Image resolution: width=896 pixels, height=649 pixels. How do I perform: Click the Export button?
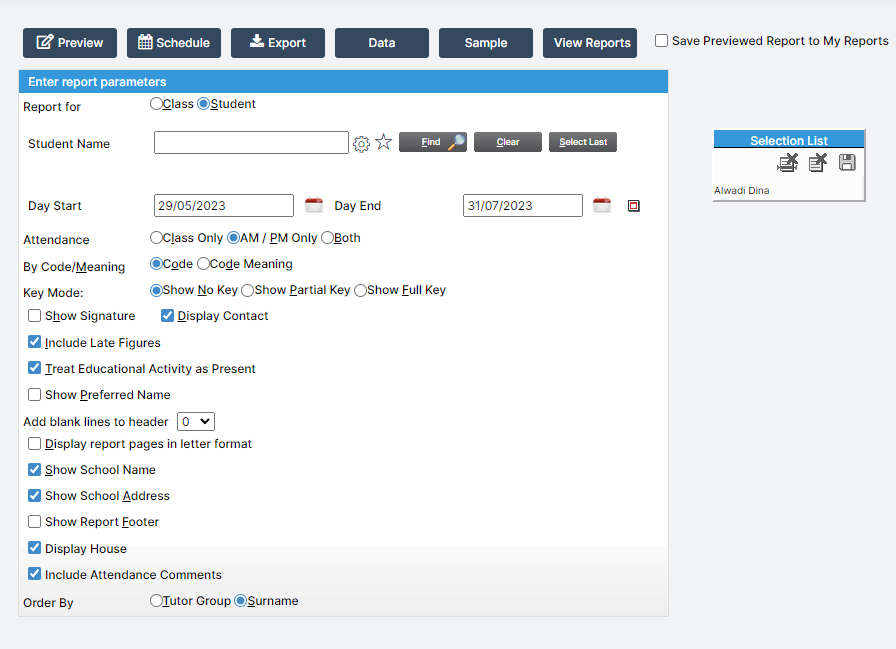pos(278,43)
